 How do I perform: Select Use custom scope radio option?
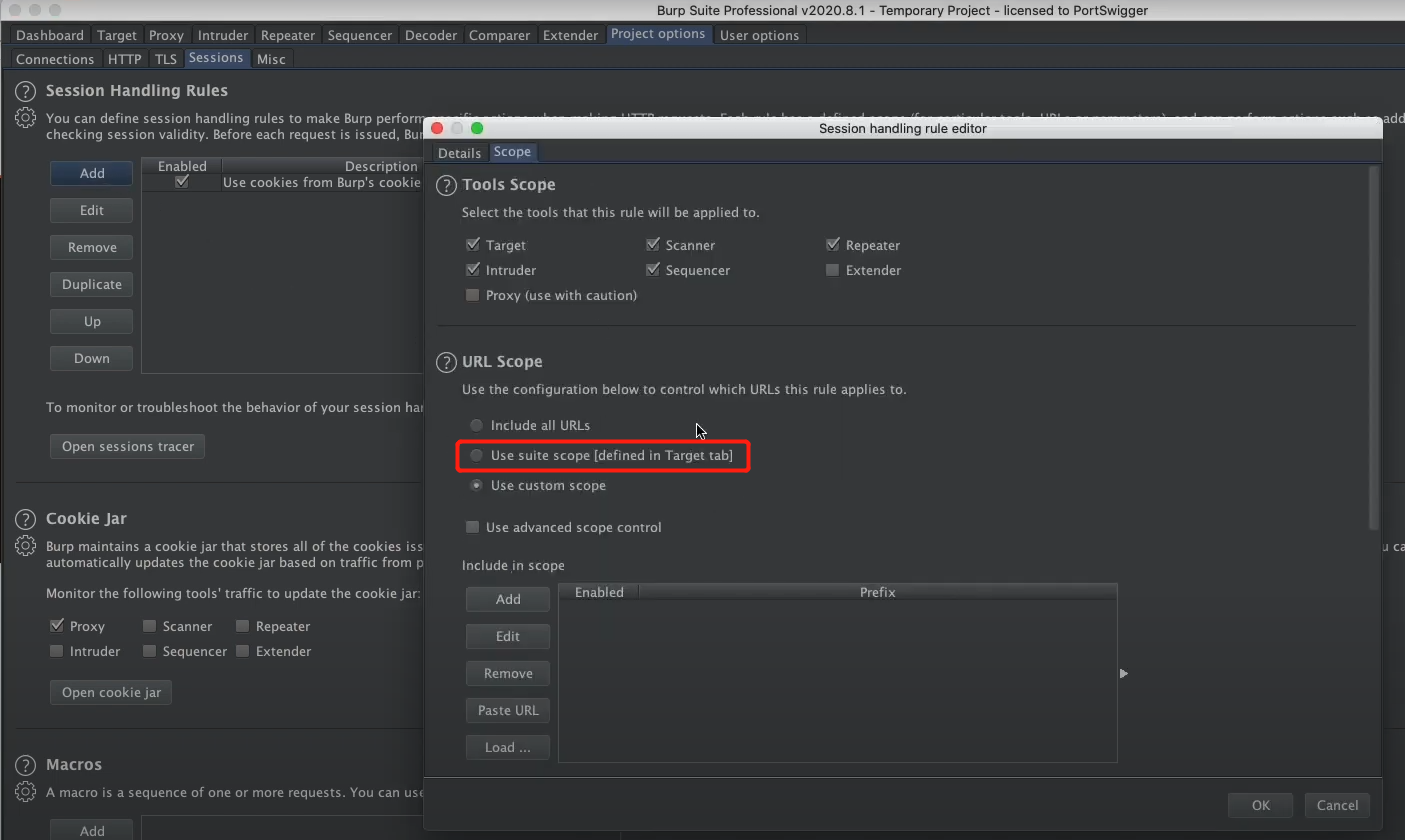point(477,485)
